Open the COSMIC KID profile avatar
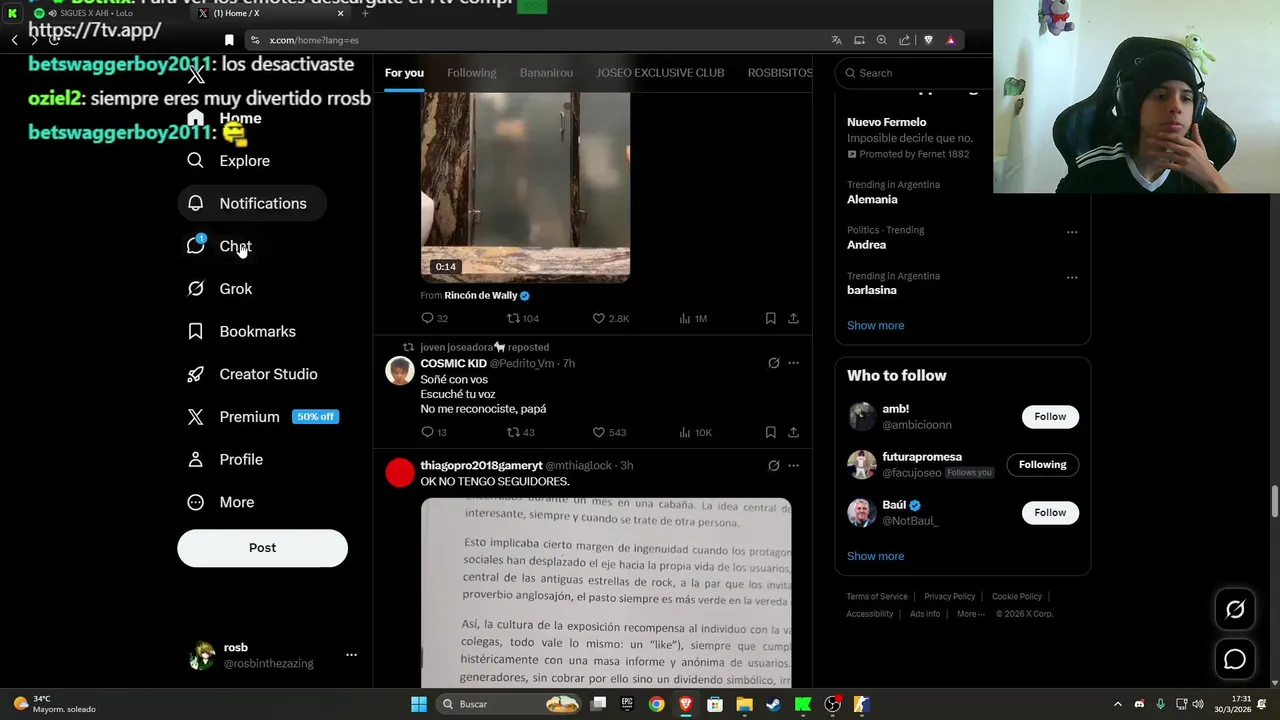This screenshot has height=720, width=1280. 400,371
